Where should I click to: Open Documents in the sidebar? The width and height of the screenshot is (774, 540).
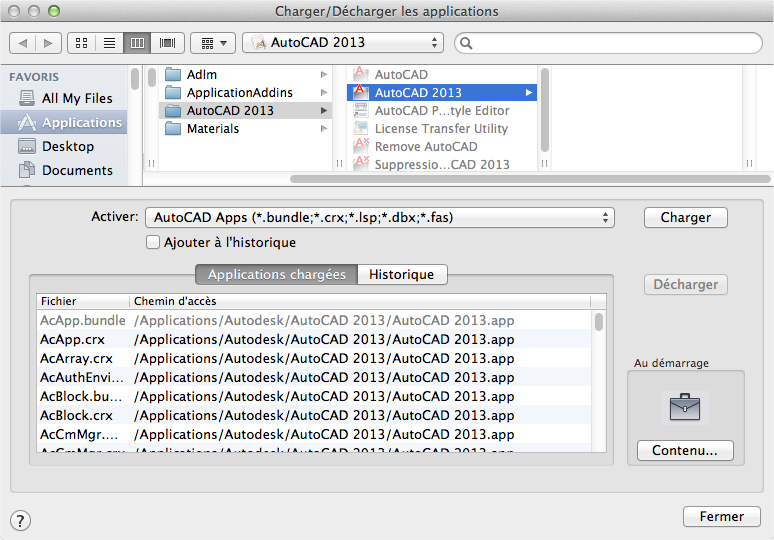(66, 170)
